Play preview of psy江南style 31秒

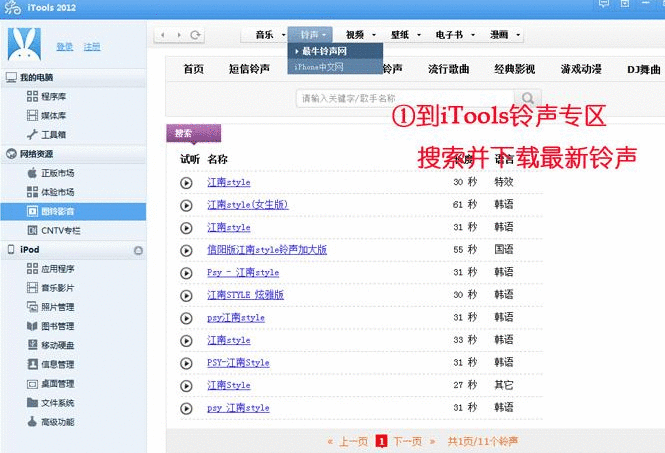click(x=186, y=318)
